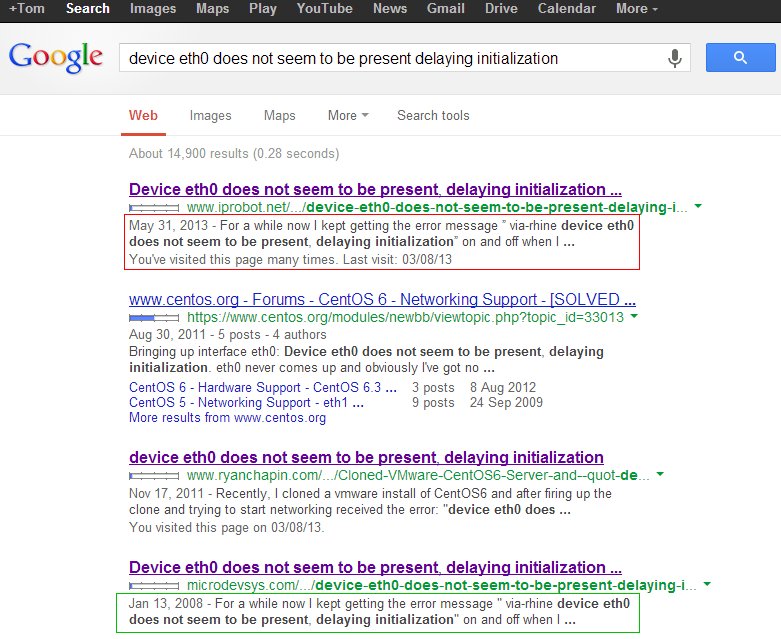Open the ryanchapin.com result title link
The width and height of the screenshot is (781, 639).
click(x=366, y=457)
